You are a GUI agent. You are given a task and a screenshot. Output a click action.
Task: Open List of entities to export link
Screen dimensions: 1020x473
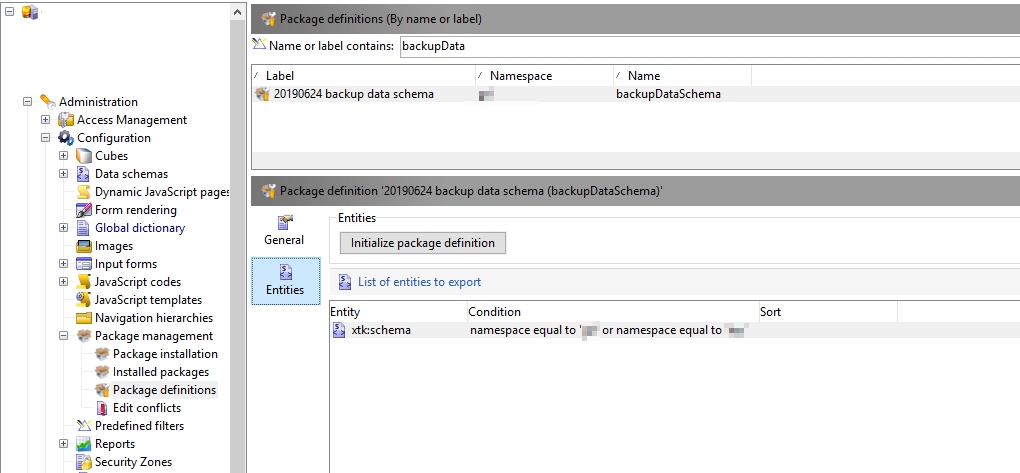tap(419, 282)
